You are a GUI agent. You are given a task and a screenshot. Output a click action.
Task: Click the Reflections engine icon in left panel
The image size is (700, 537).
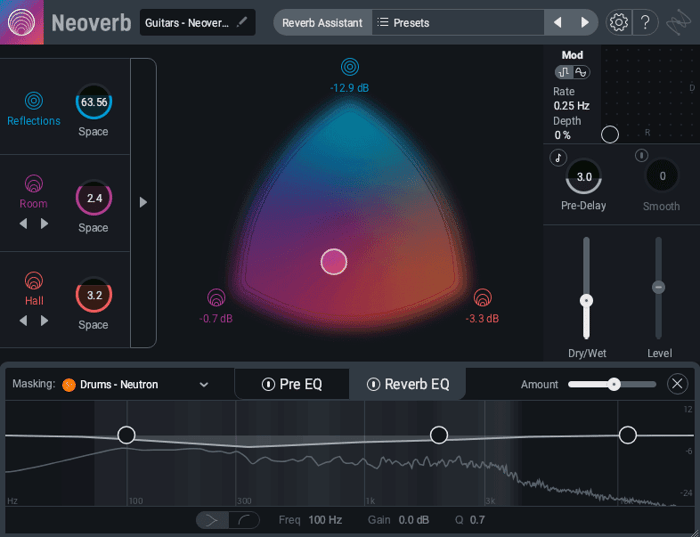pyautogui.click(x=34, y=101)
